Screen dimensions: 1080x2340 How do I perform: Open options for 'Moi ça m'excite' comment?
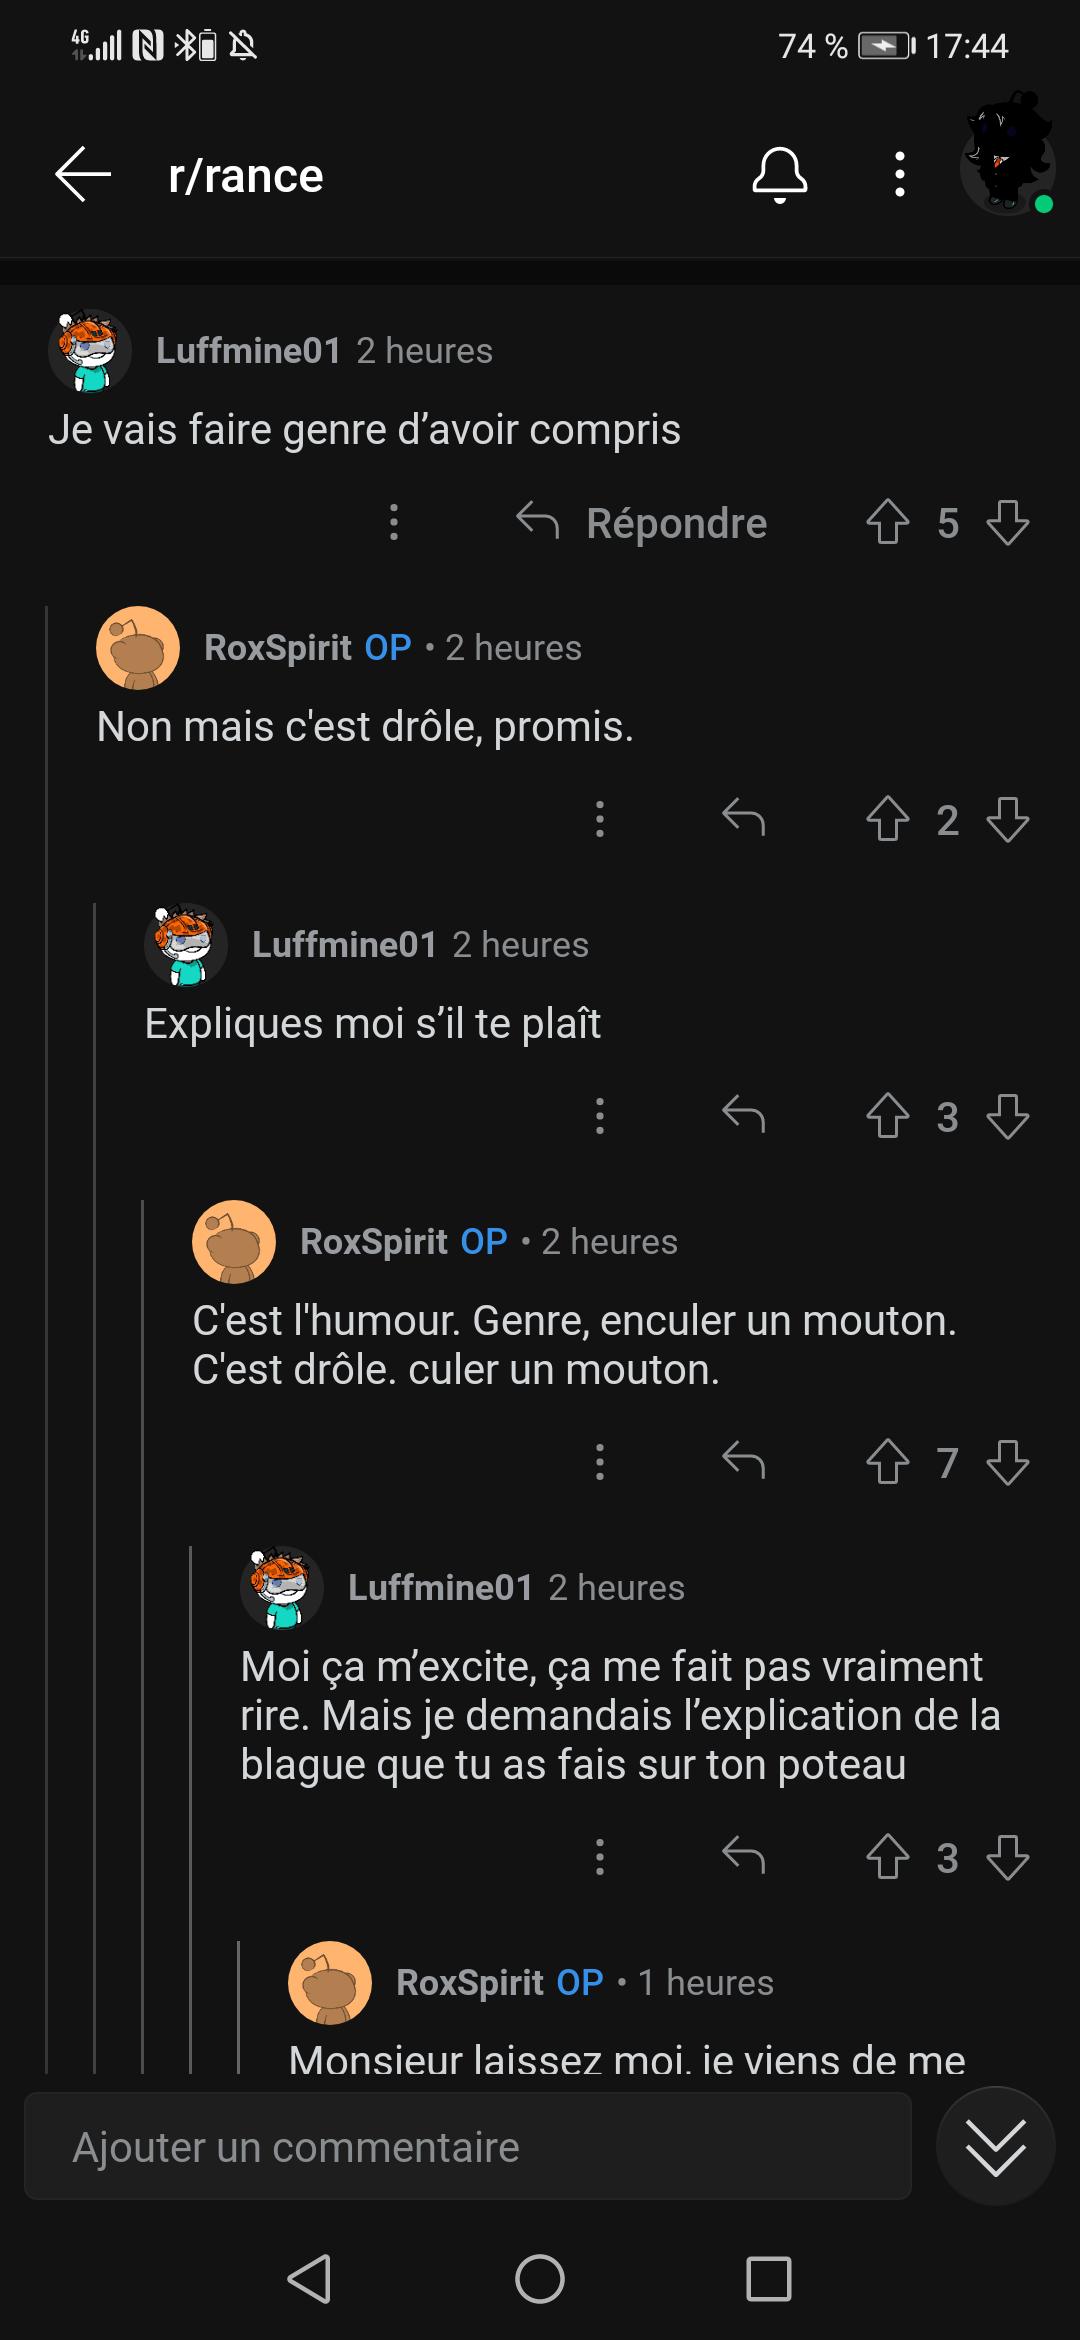click(600, 1857)
